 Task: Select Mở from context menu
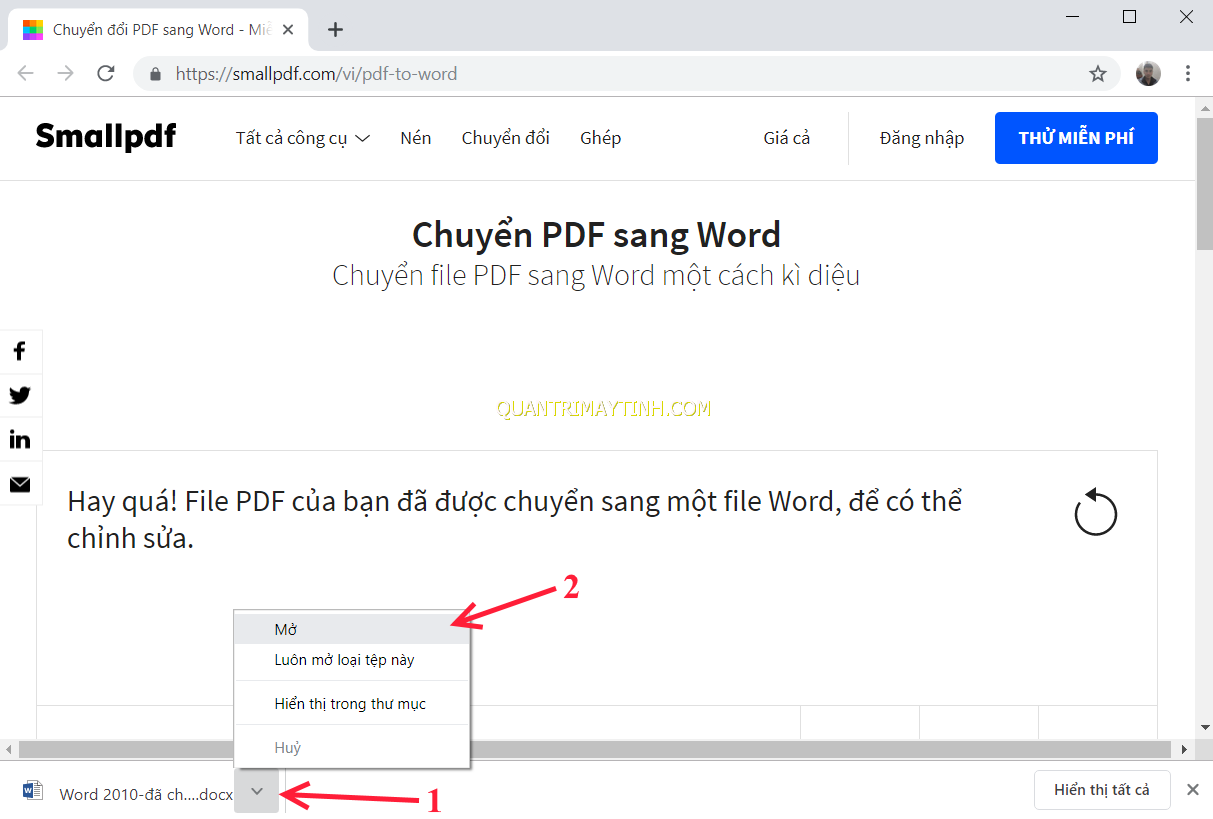click(351, 629)
